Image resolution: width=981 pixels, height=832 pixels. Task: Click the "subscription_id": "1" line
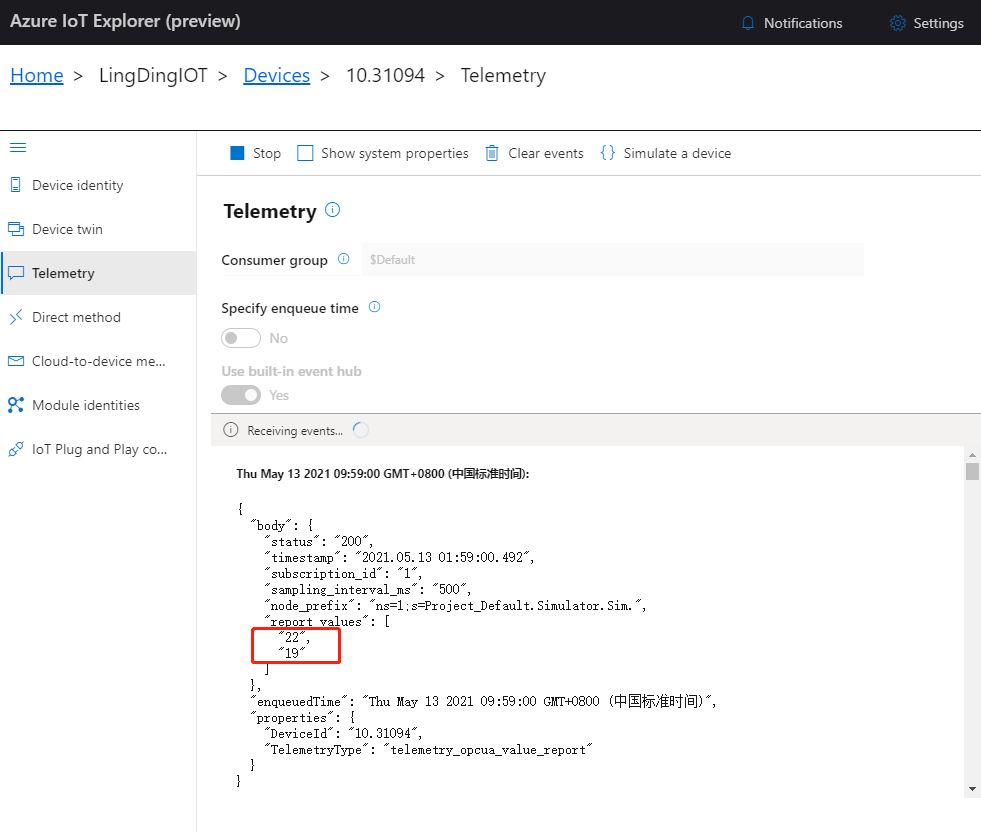pyautogui.click(x=342, y=574)
